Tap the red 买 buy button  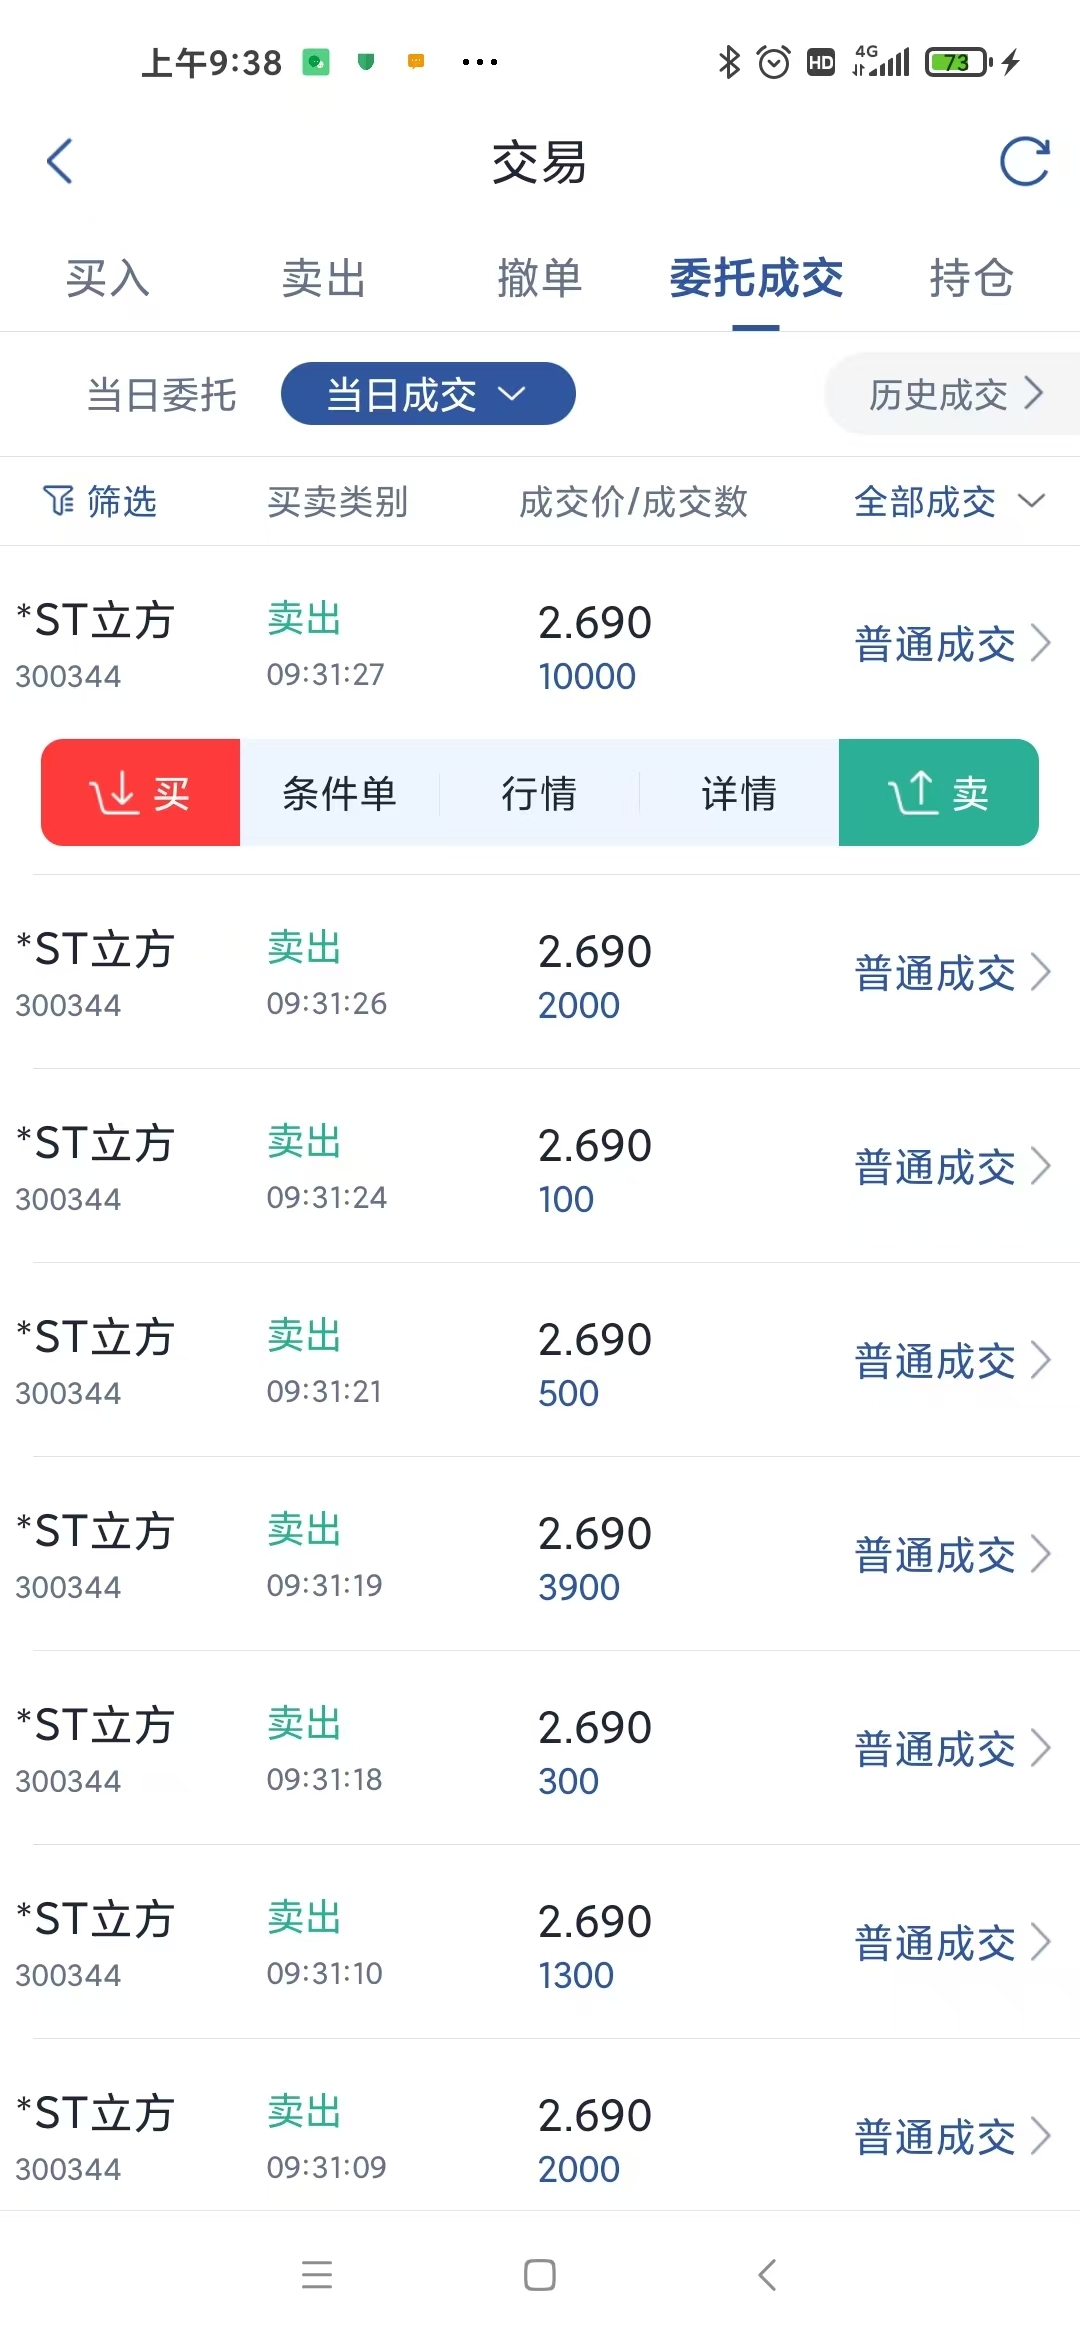140,793
